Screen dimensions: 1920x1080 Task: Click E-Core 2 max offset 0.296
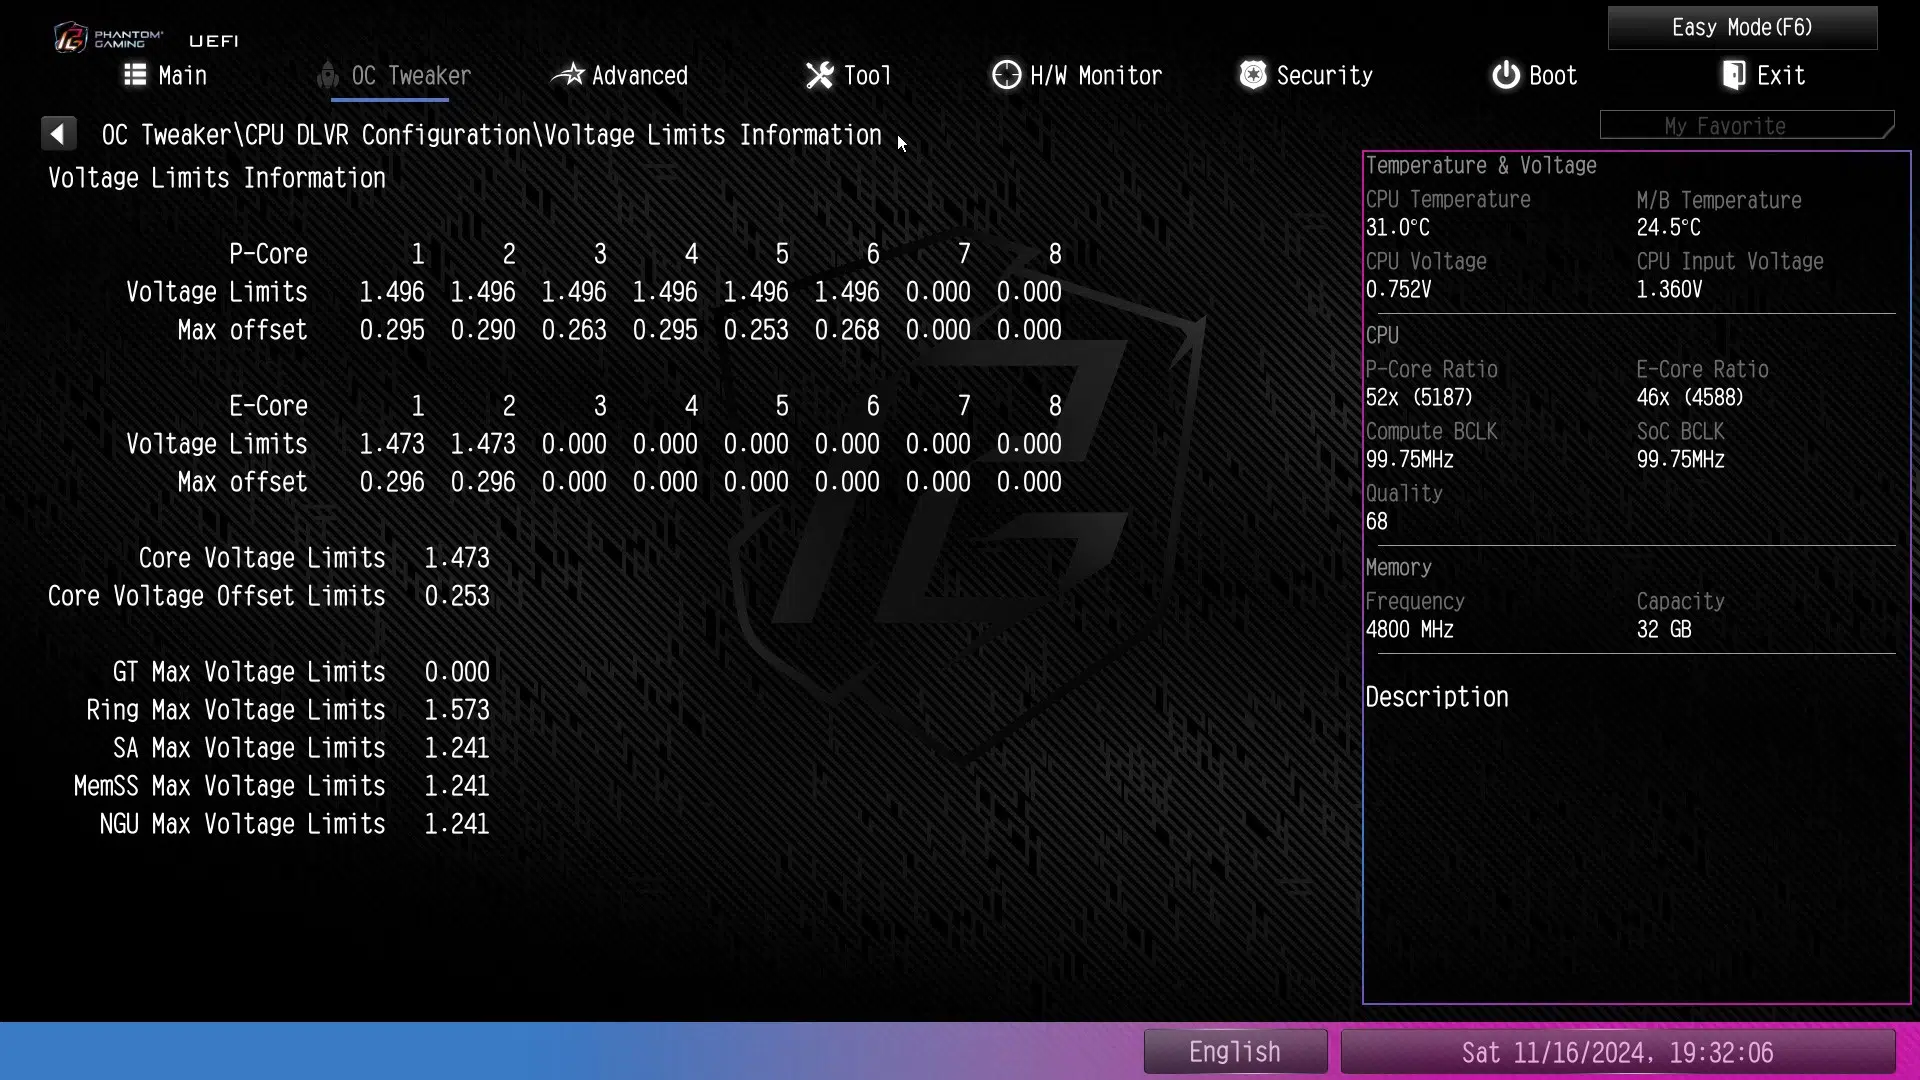point(483,482)
